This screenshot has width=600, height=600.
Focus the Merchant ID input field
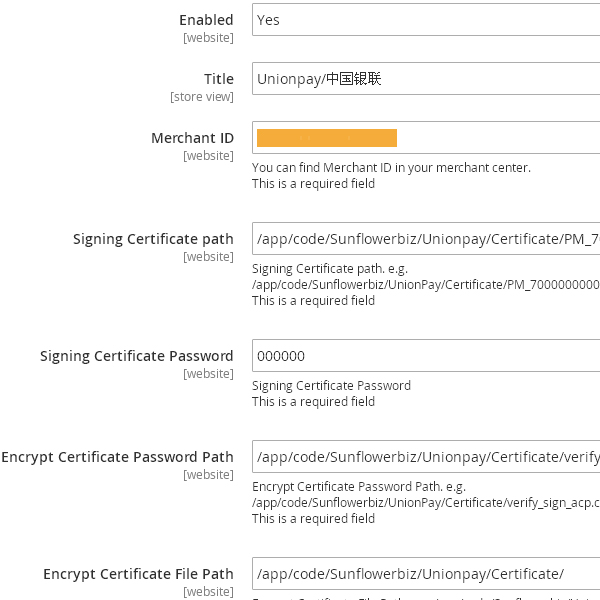point(425,138)
